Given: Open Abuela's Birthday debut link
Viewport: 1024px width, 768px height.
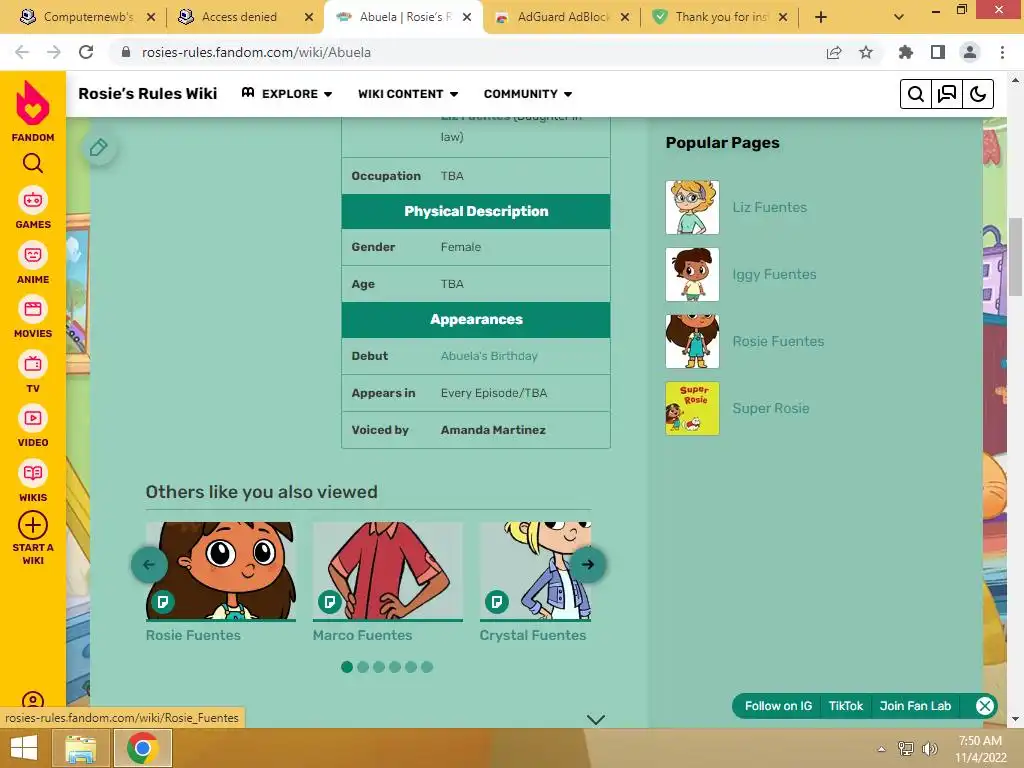Looking at the screenshot, I should coord(489,356).
